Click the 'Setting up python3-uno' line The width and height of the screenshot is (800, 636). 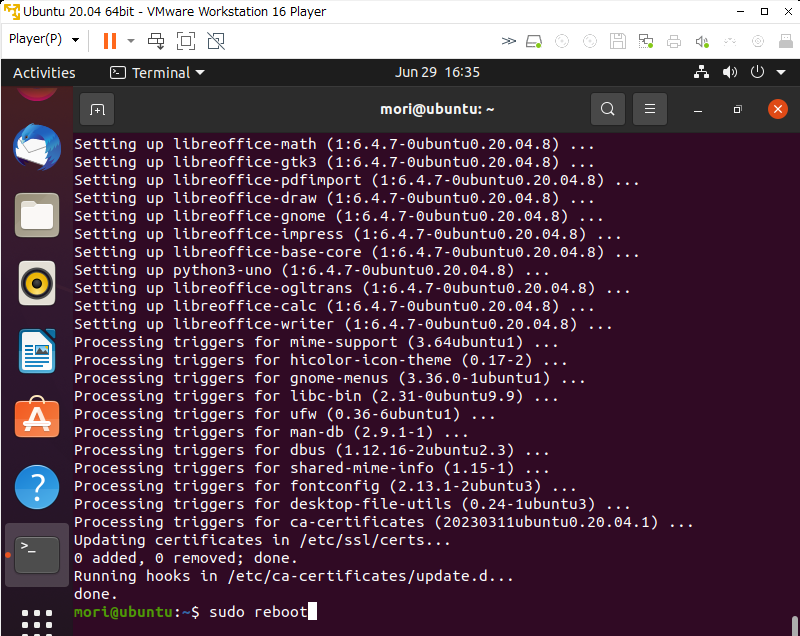click(311, 270)
